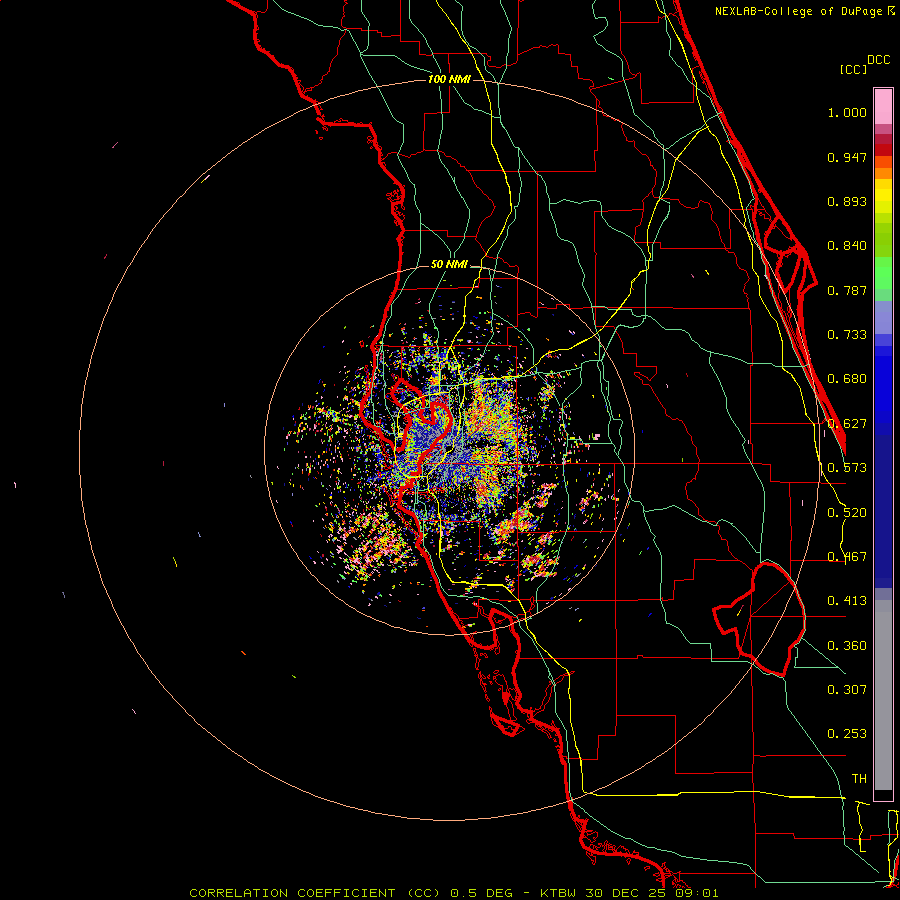The width and height of the screenshot is (900, 900).
Task: Select the 0.893 legend value
Action: click(x=847, y=201)
